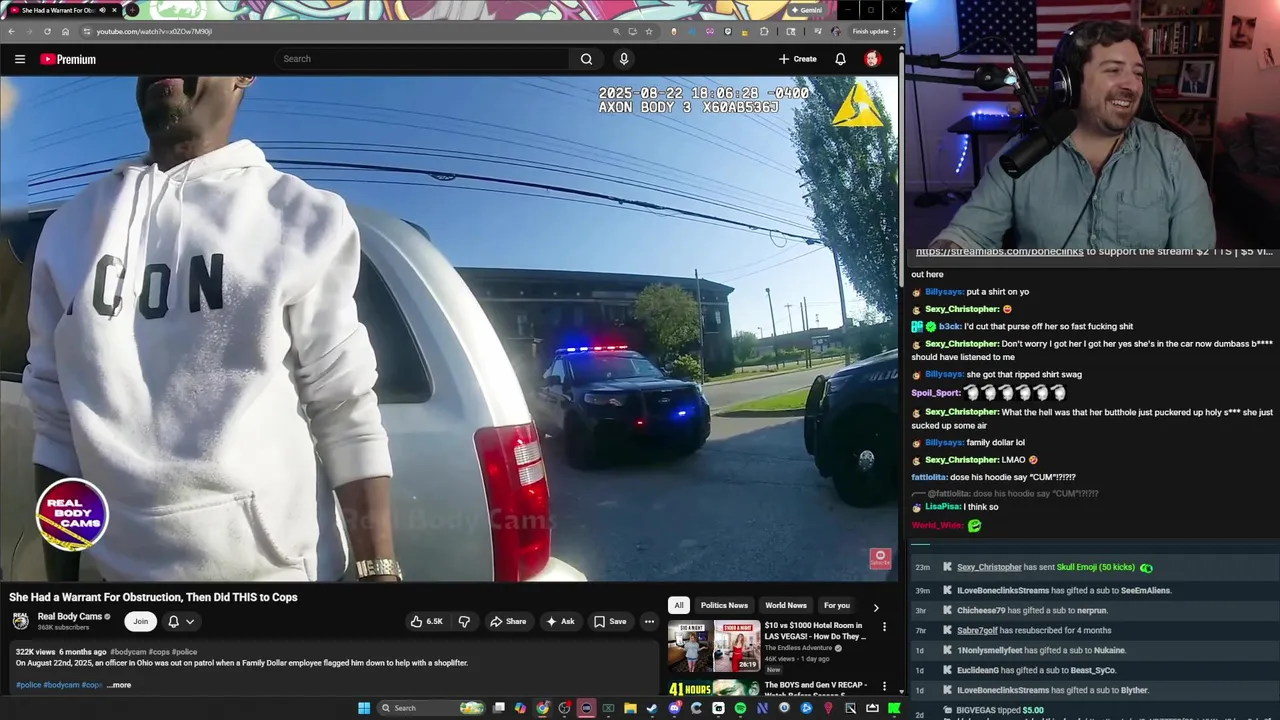
Task: Select the For you chip
Action: (x=837, y=605)
